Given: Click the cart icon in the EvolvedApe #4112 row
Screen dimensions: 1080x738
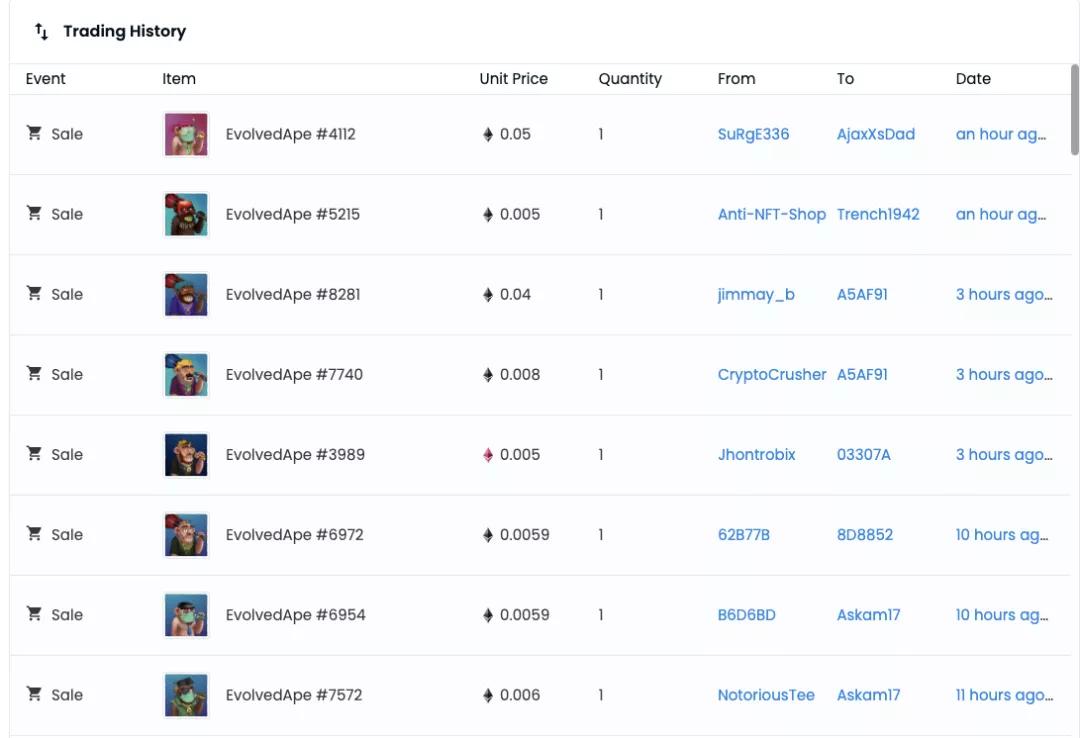Looking at the screenshot, I should click(x=34, y=134).
